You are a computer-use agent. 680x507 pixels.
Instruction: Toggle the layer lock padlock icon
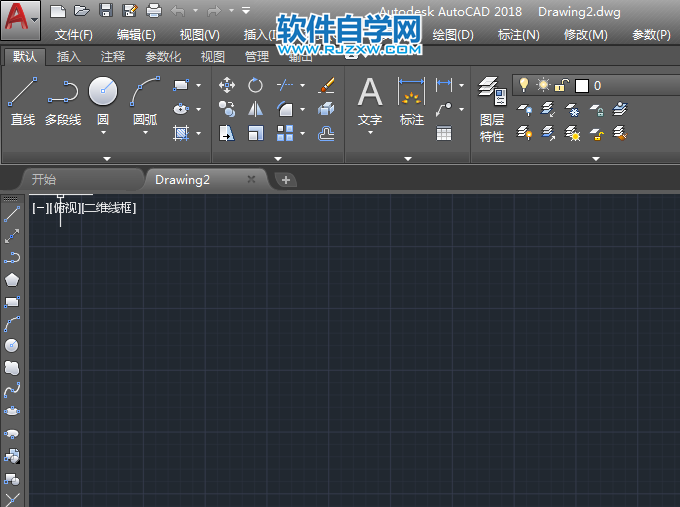coord(561,85)
